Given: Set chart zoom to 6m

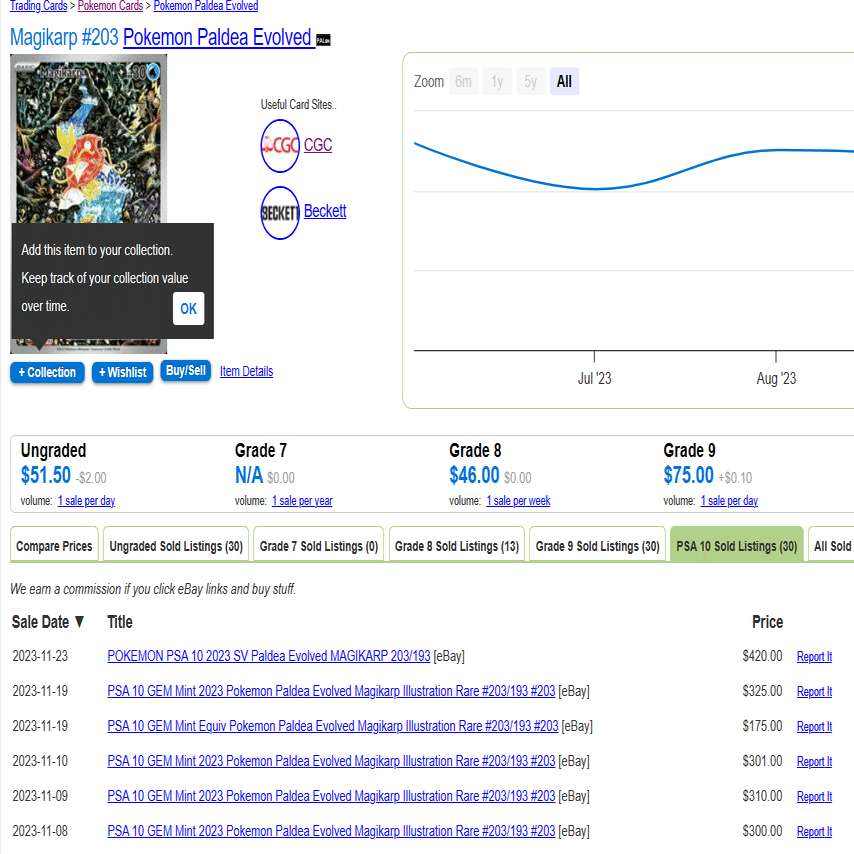Looking at the screenshot, I should click(463, 81).
